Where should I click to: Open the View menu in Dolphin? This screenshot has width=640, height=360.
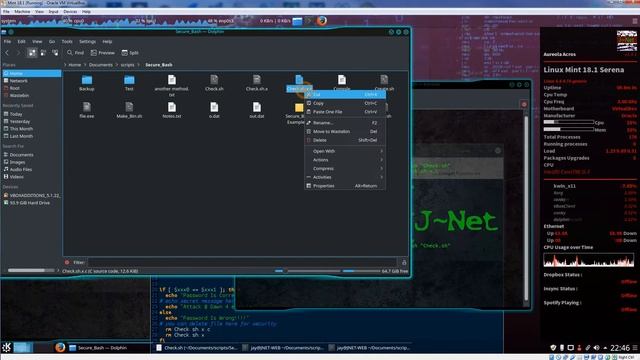pyautogui.click(x=37, y=42)
